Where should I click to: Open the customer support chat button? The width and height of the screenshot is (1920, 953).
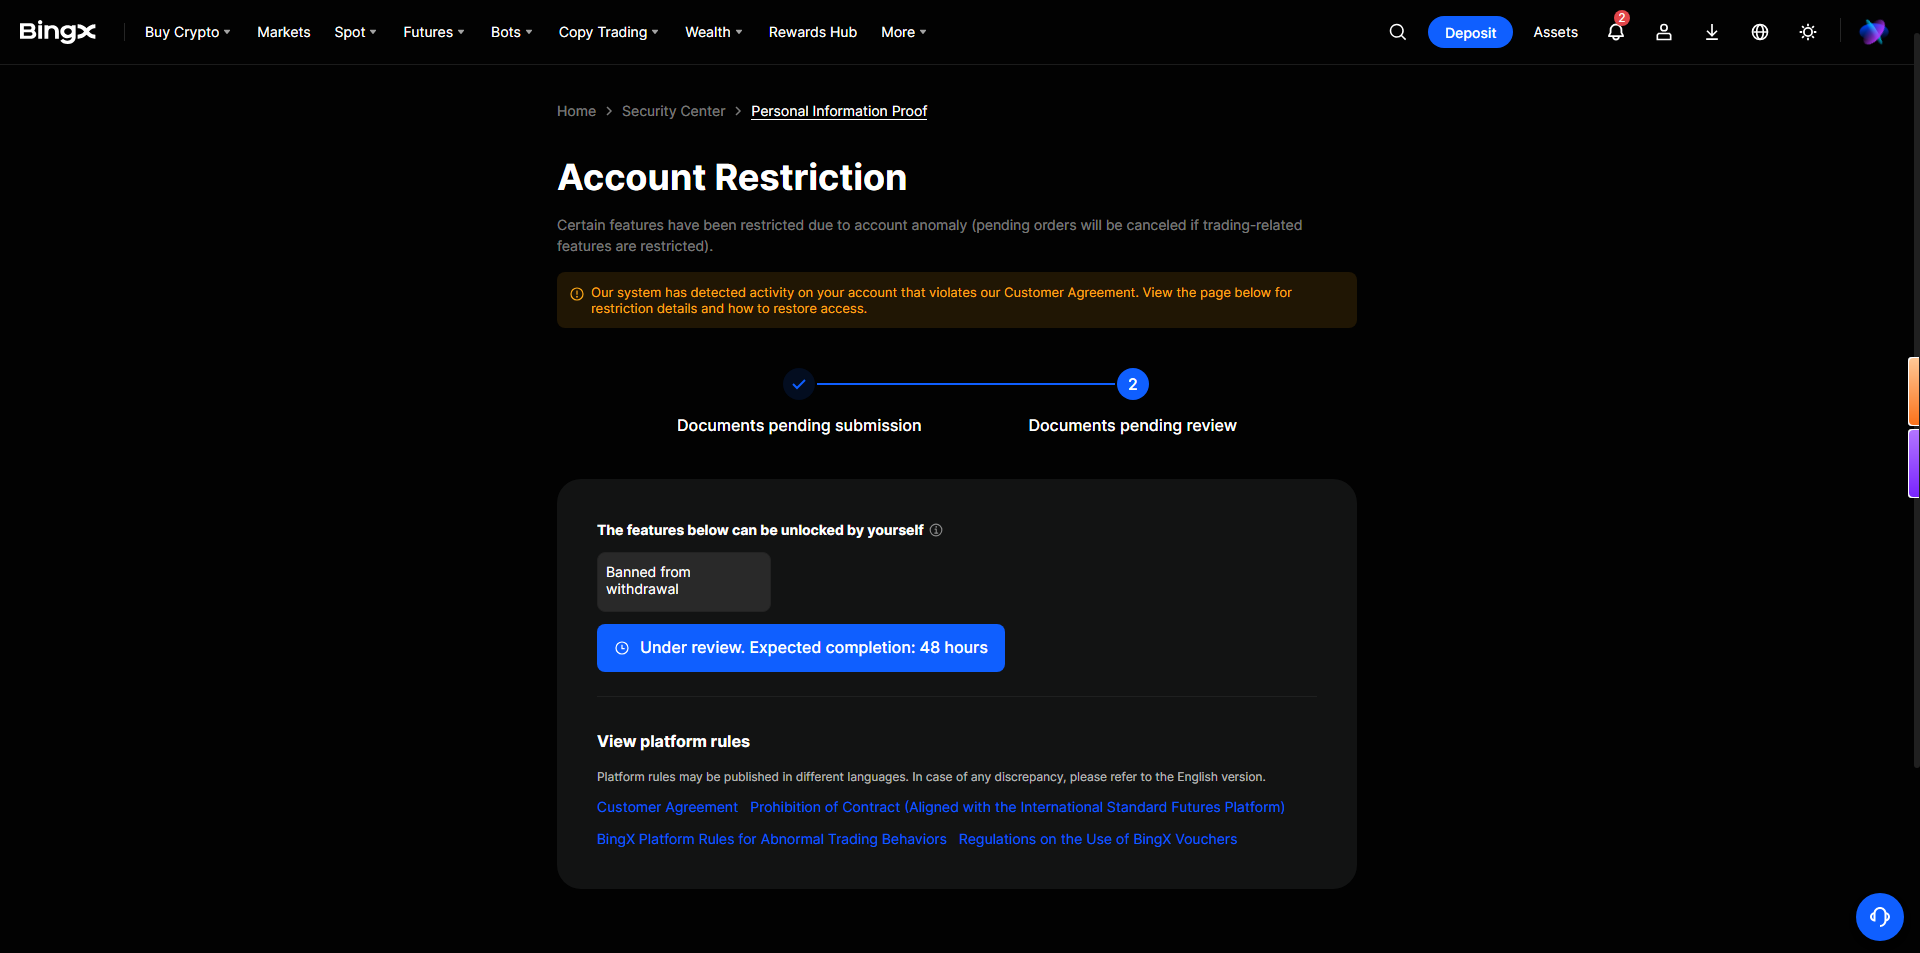(1880, 917)
